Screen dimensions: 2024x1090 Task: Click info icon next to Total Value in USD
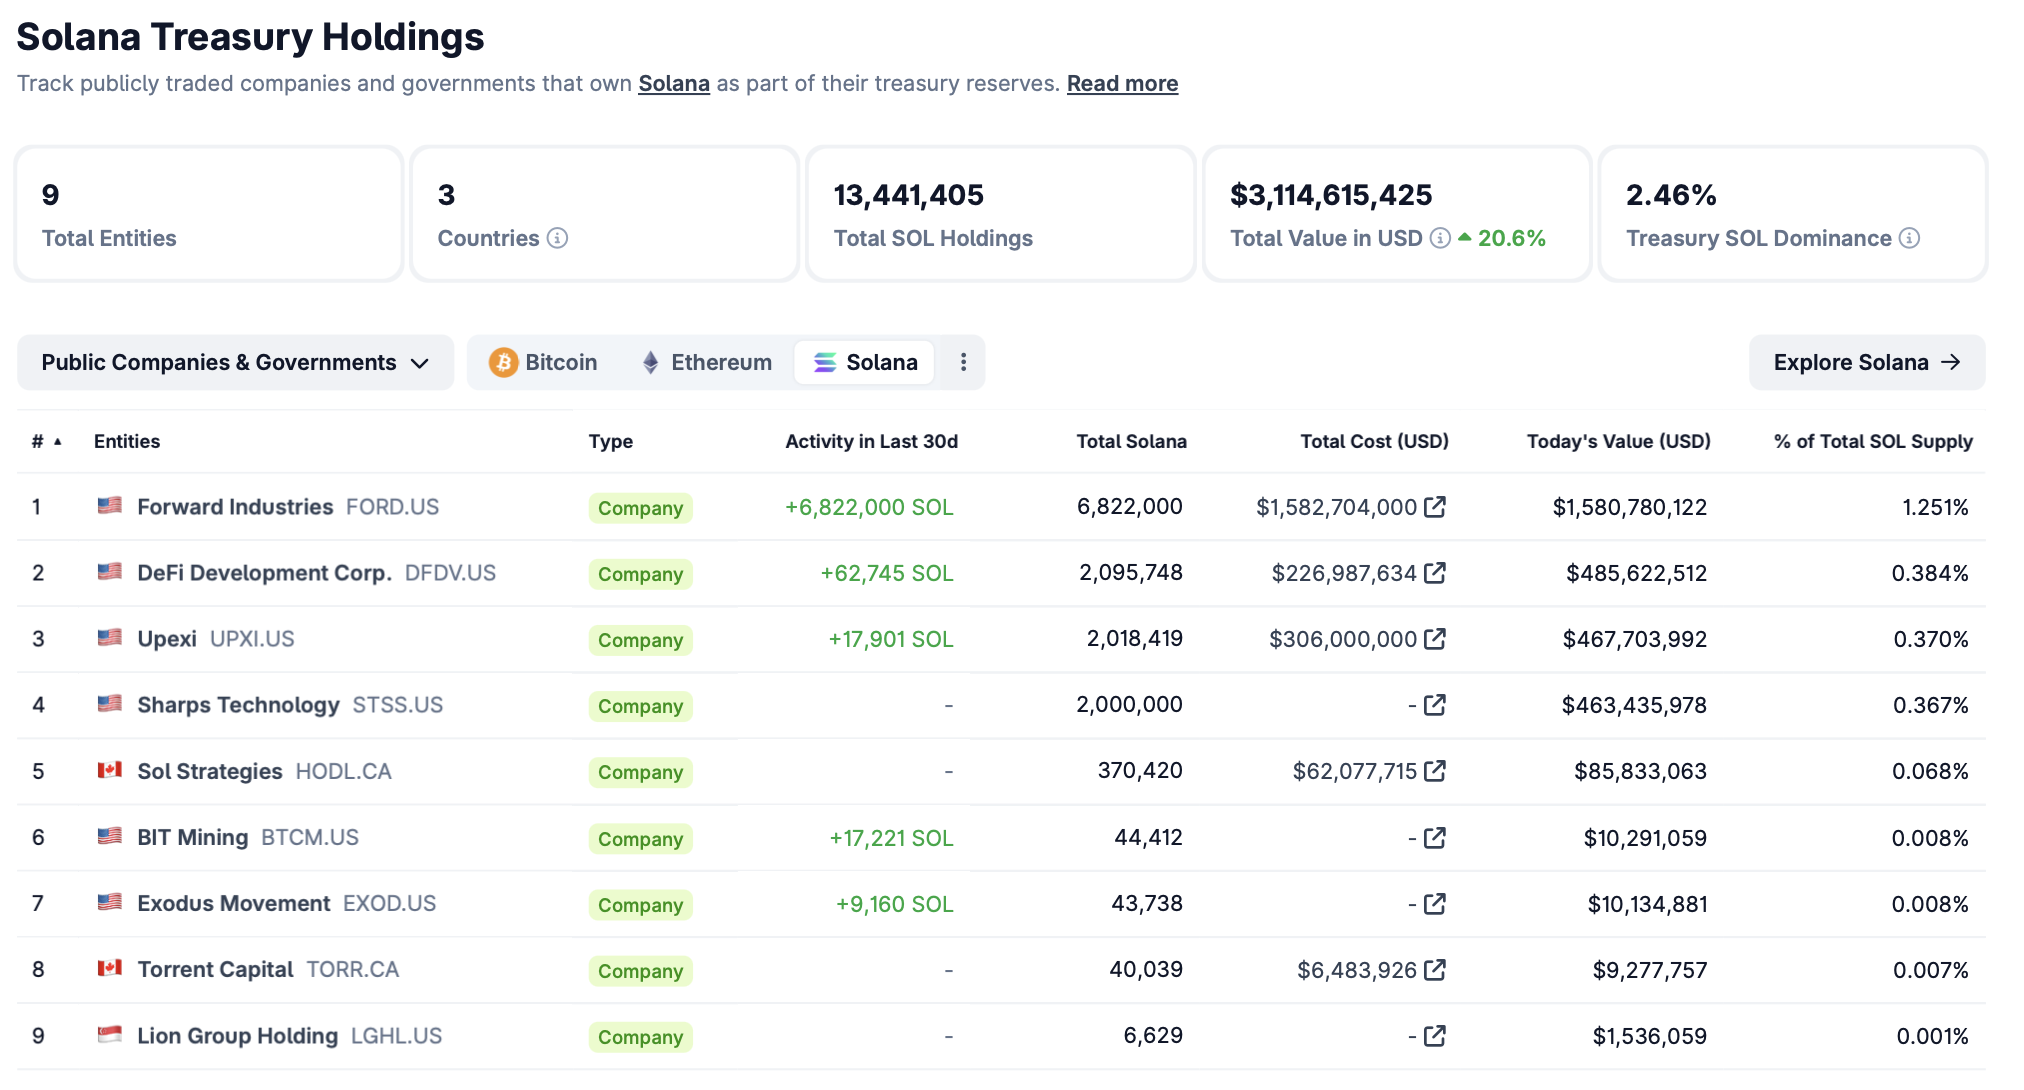point(1440,238)
